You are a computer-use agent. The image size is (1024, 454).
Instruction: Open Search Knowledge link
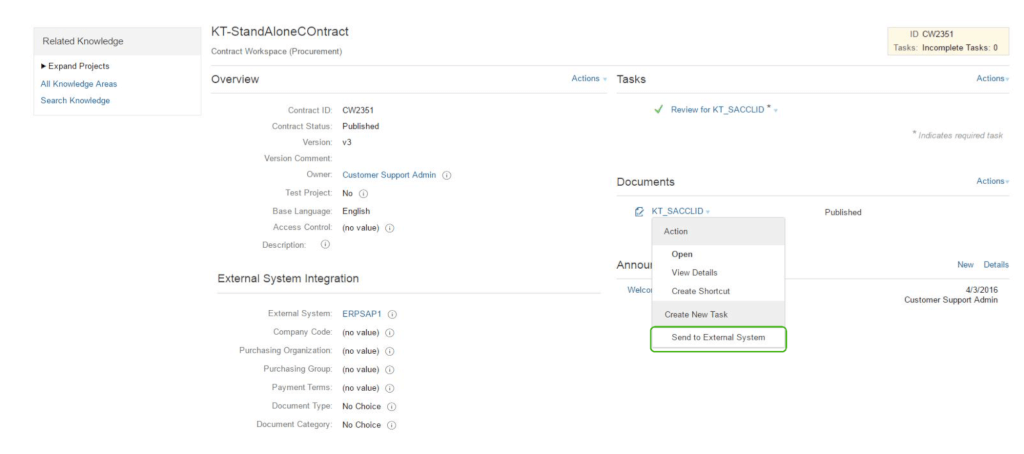tap(75, 101)
